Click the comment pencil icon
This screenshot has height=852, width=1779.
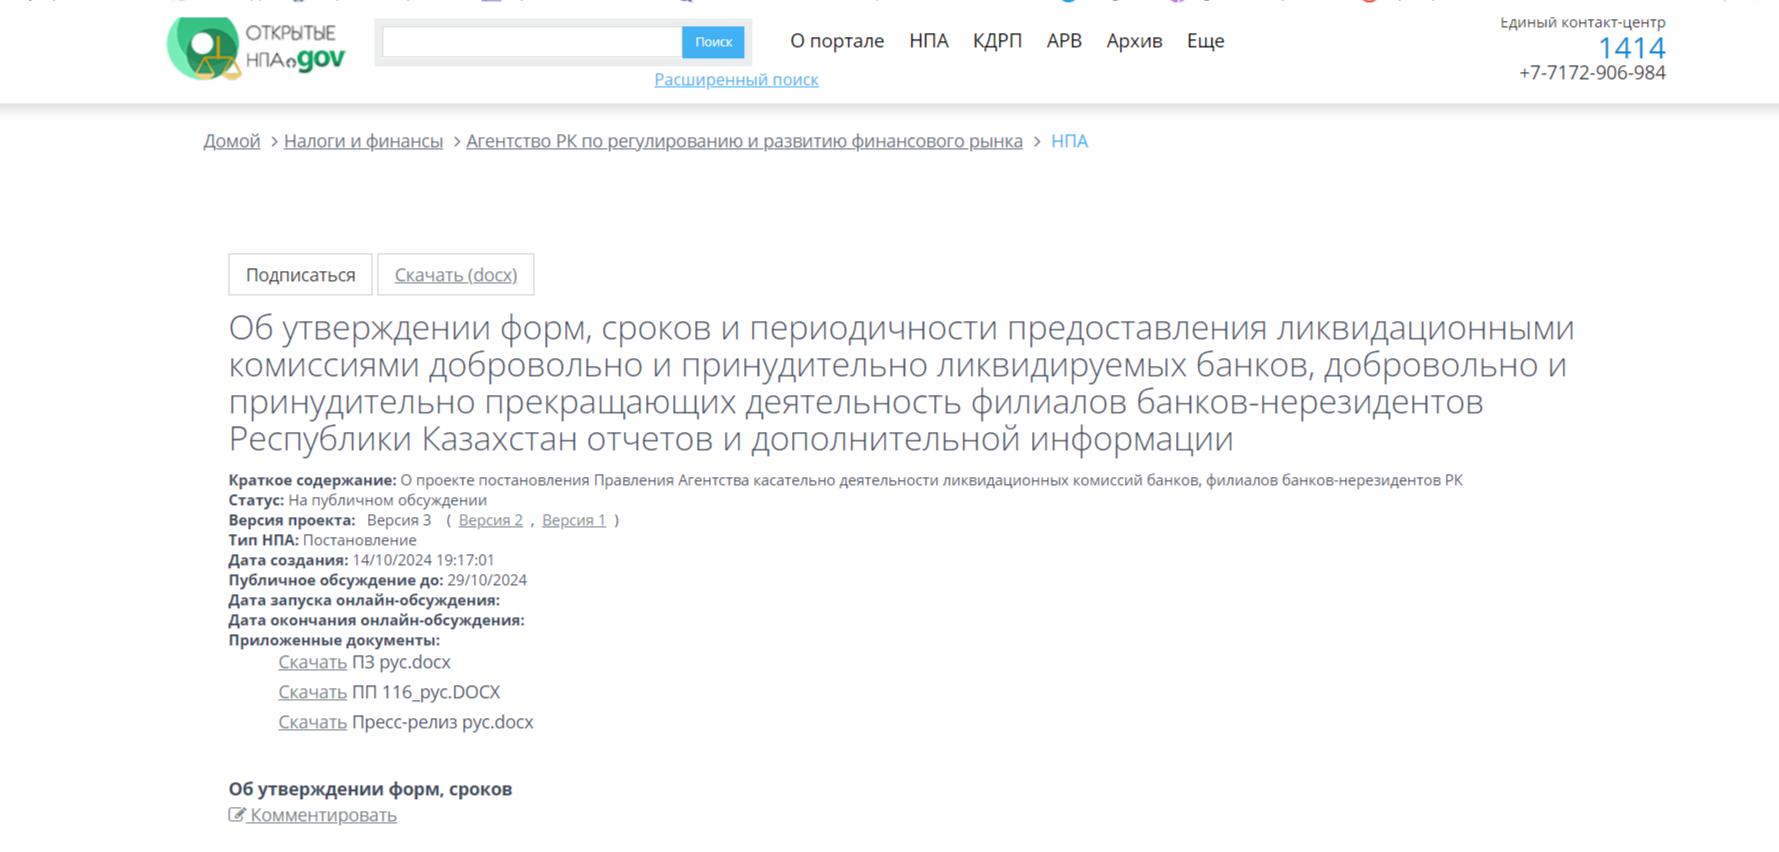tap(237, 815)
